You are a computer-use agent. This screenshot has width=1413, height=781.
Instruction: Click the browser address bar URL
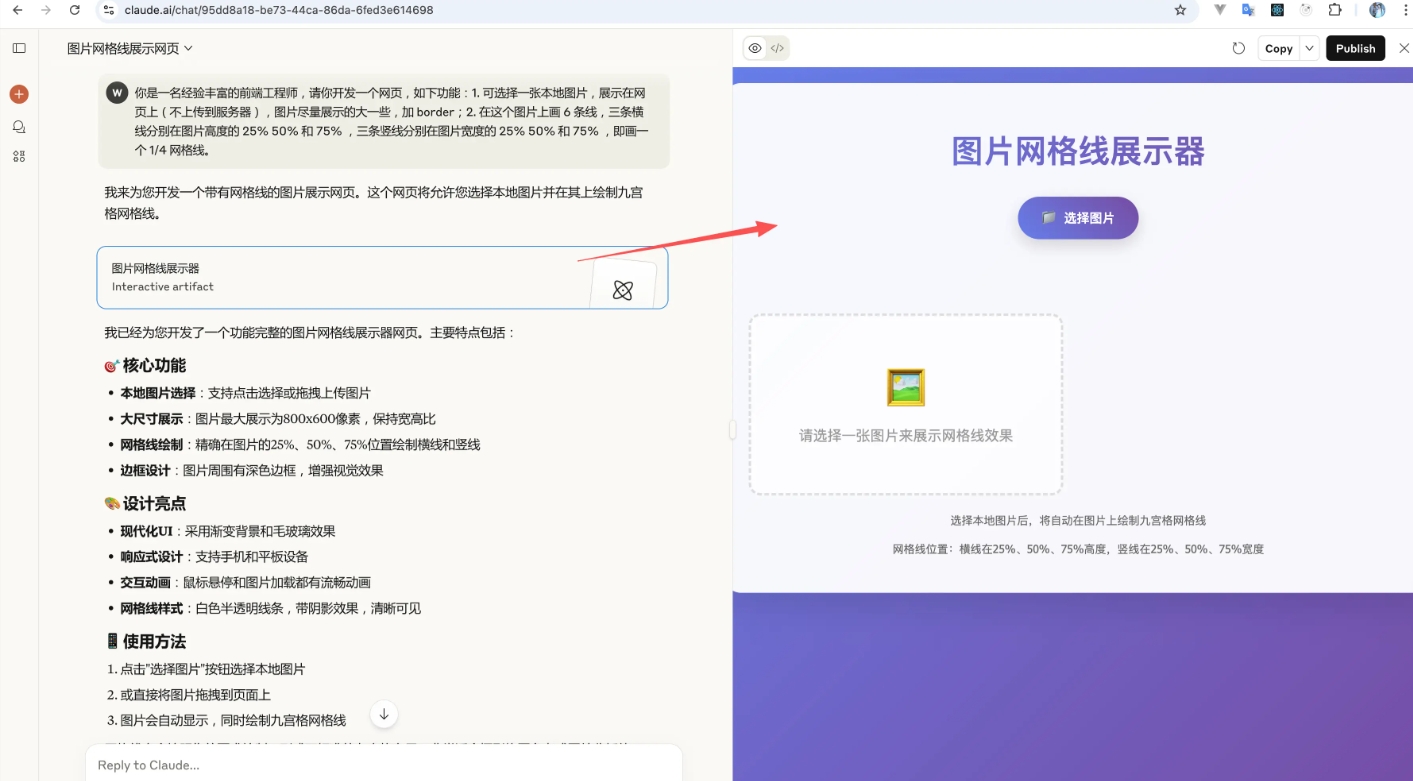pyautogui.click(x=279, y=10)
